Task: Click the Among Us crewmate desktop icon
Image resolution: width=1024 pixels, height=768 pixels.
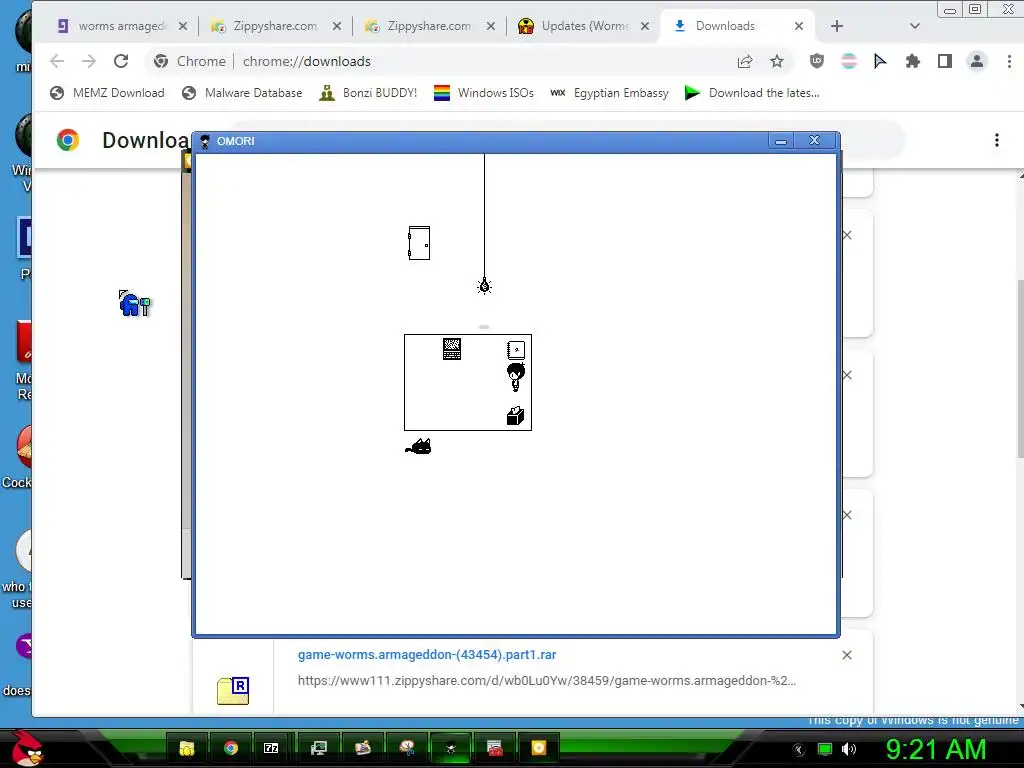Action: (x=135, y=304)
